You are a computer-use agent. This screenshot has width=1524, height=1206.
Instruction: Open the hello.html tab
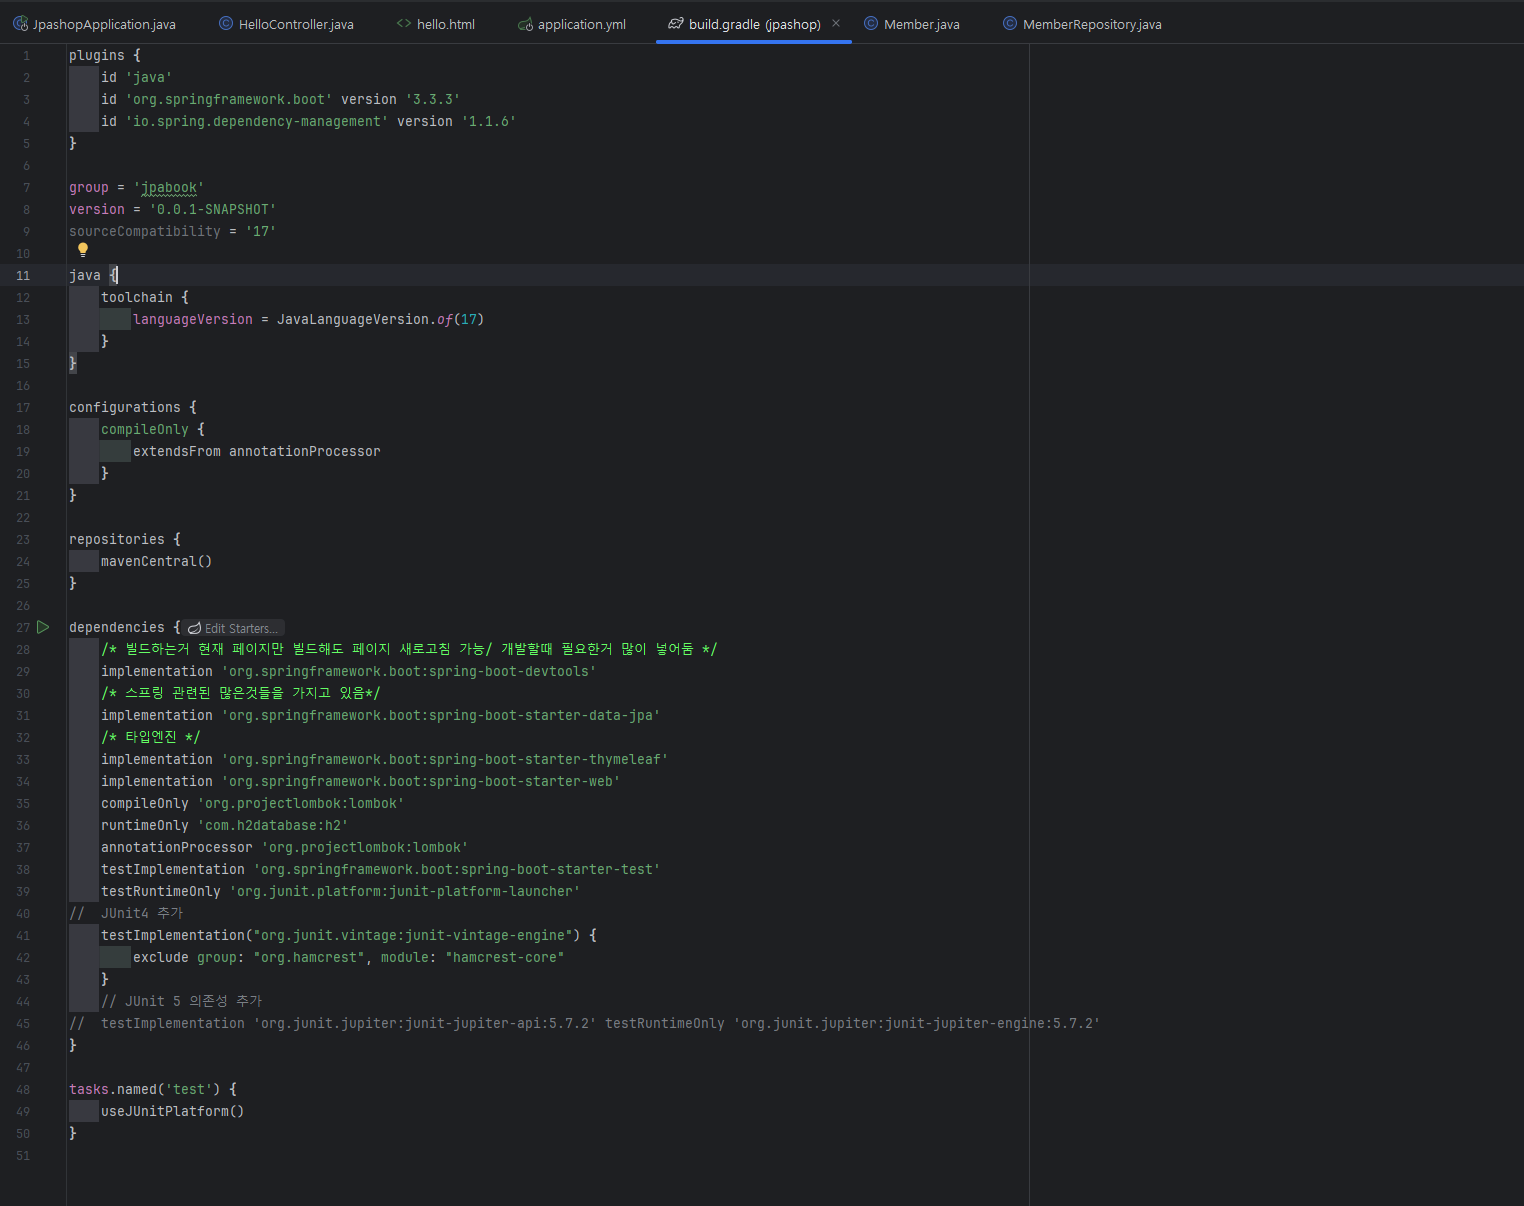coord(436,24)
